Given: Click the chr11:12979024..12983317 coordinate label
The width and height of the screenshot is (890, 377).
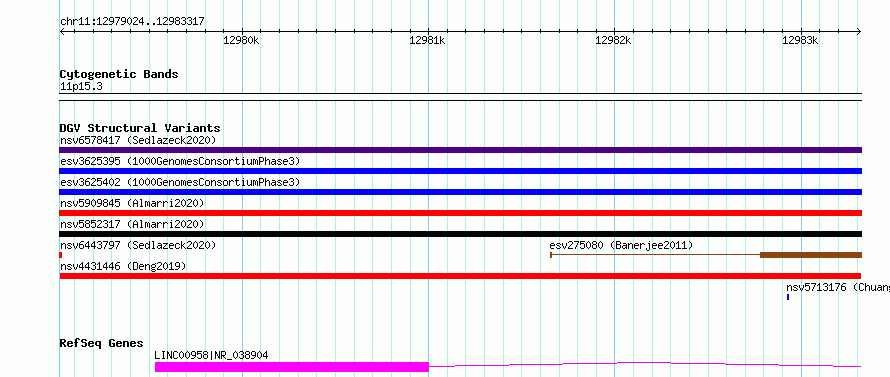Looking at the screenshot, I should coord(132,22).
